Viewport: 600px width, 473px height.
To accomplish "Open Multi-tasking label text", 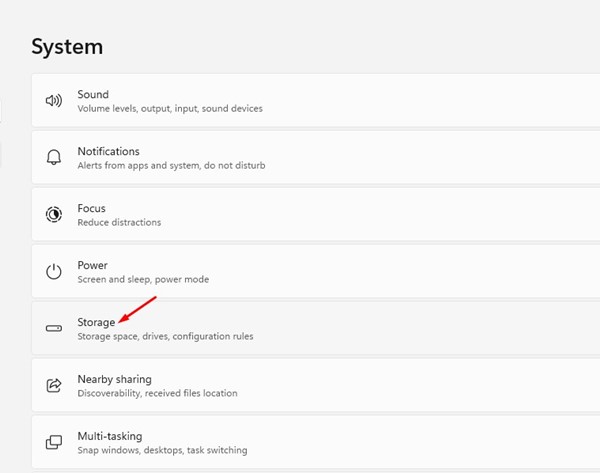I will [110, 436].
